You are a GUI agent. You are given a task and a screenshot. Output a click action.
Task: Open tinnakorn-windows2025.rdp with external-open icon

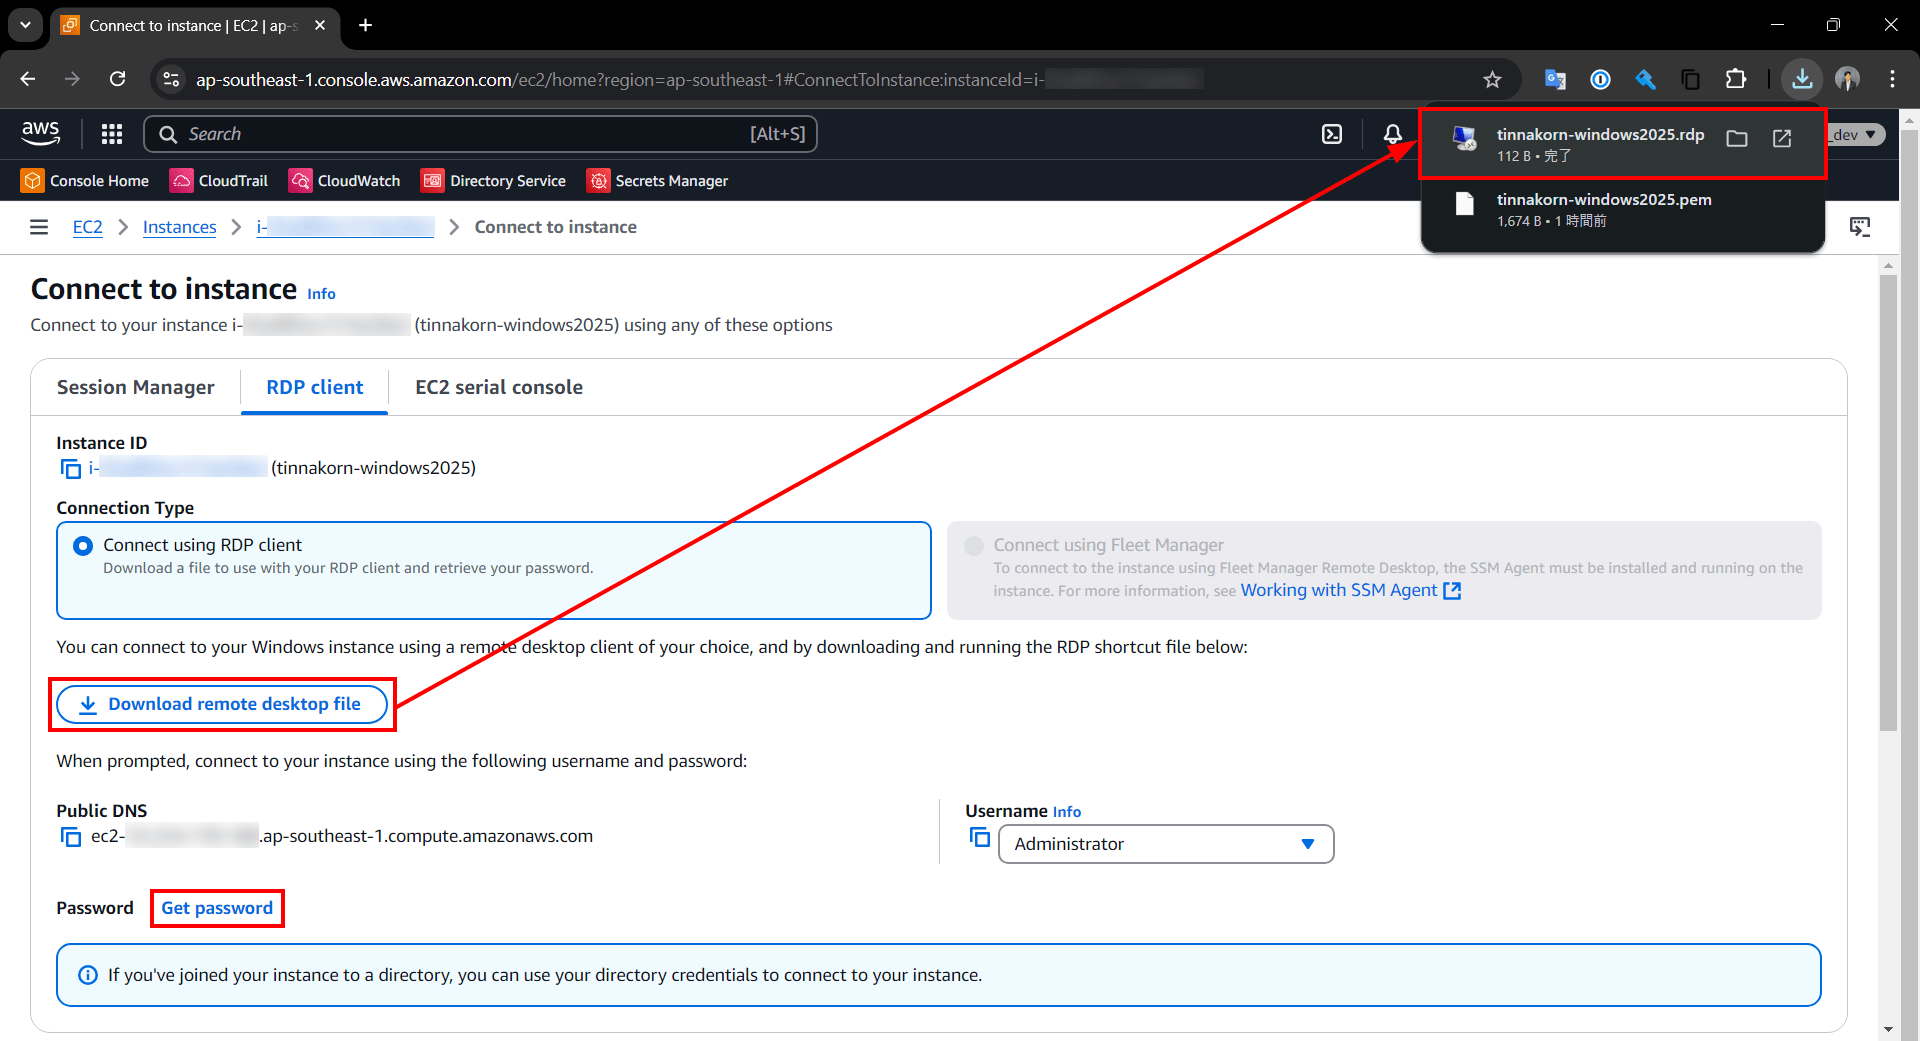[x=1782, y=139]
